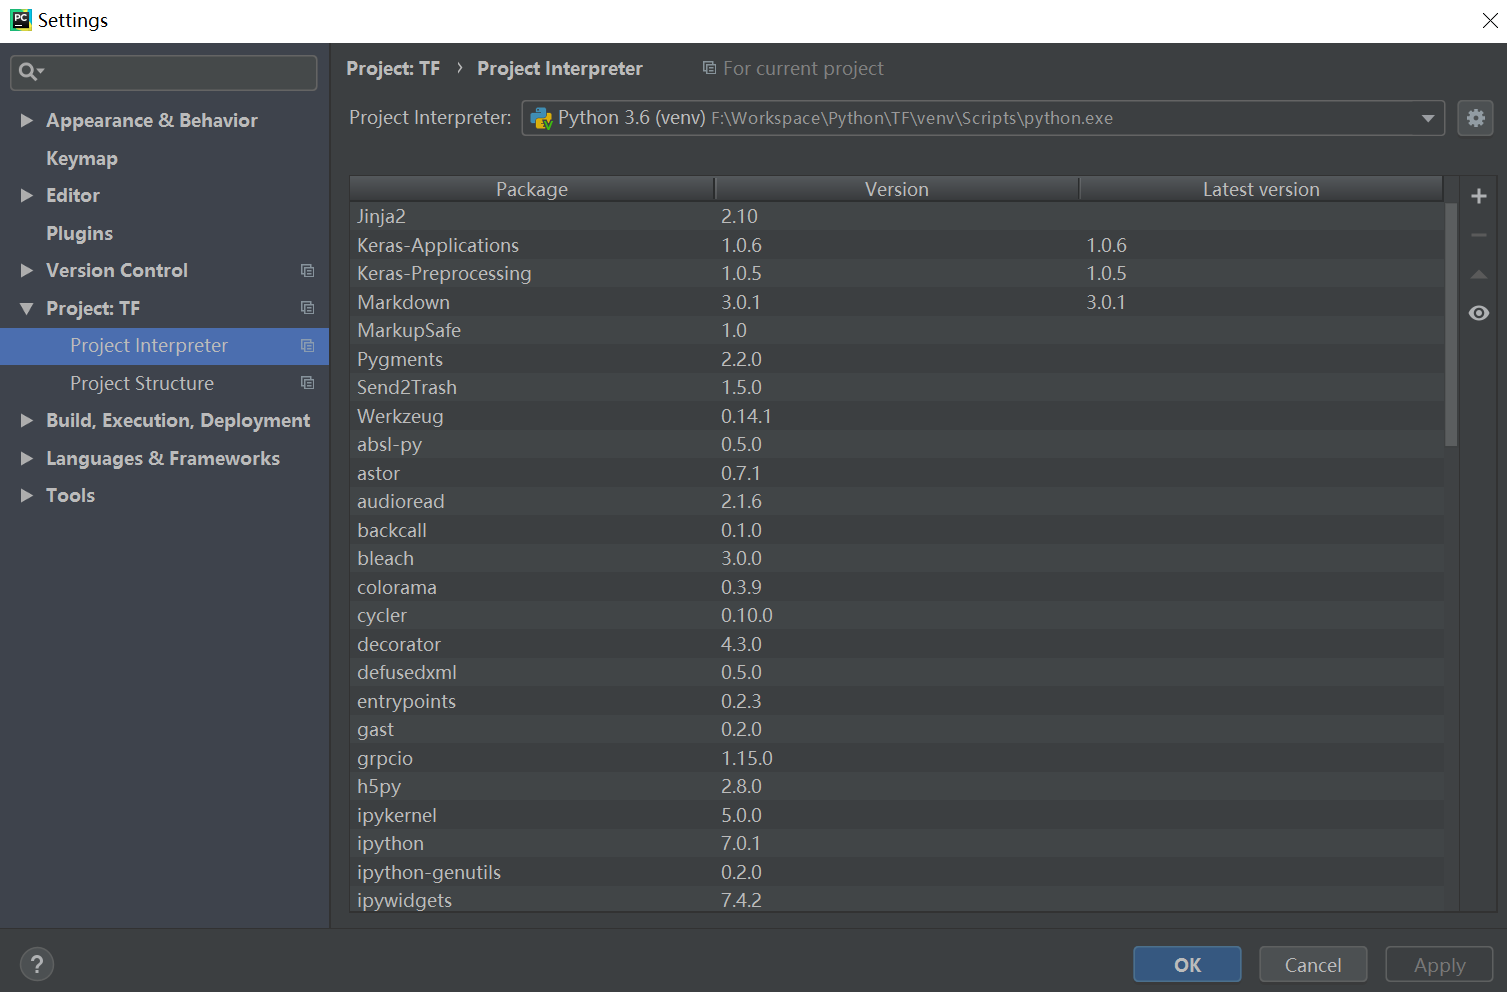This screenshot has height=992, width=1507.
Task: Sort by Package column header
Action: coord(532,189)
